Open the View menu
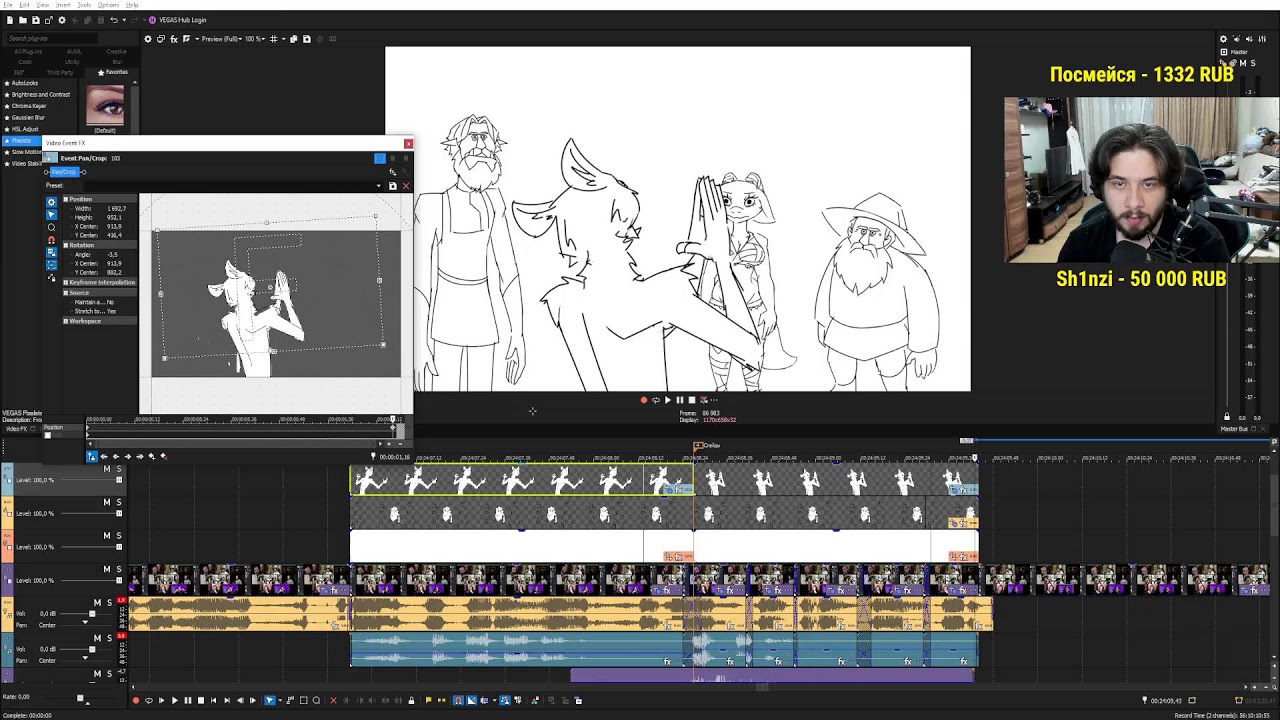The height and width of the screenshot is (720, 1280). tap(43, 5)
